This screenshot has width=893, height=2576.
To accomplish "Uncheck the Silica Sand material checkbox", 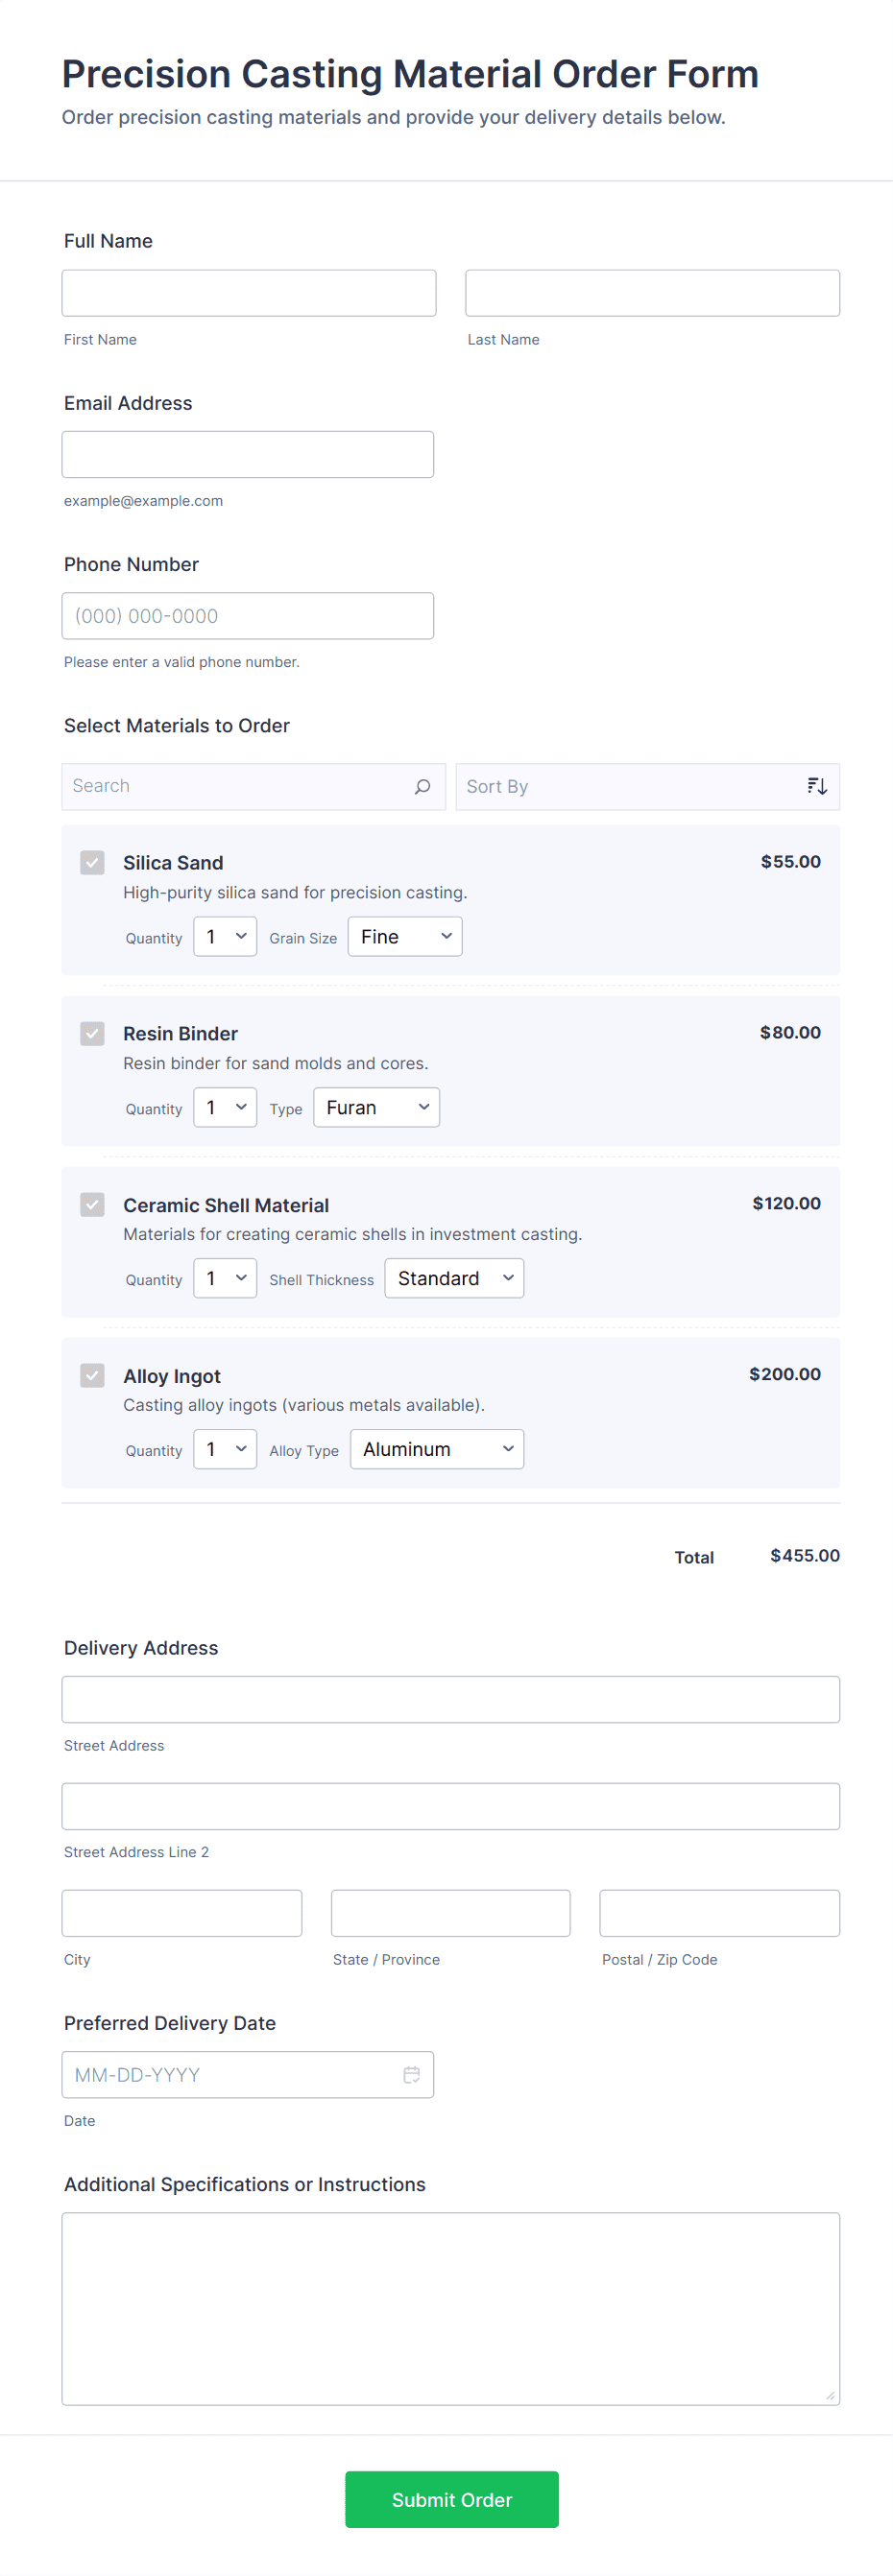I will (x=92, y=862).
